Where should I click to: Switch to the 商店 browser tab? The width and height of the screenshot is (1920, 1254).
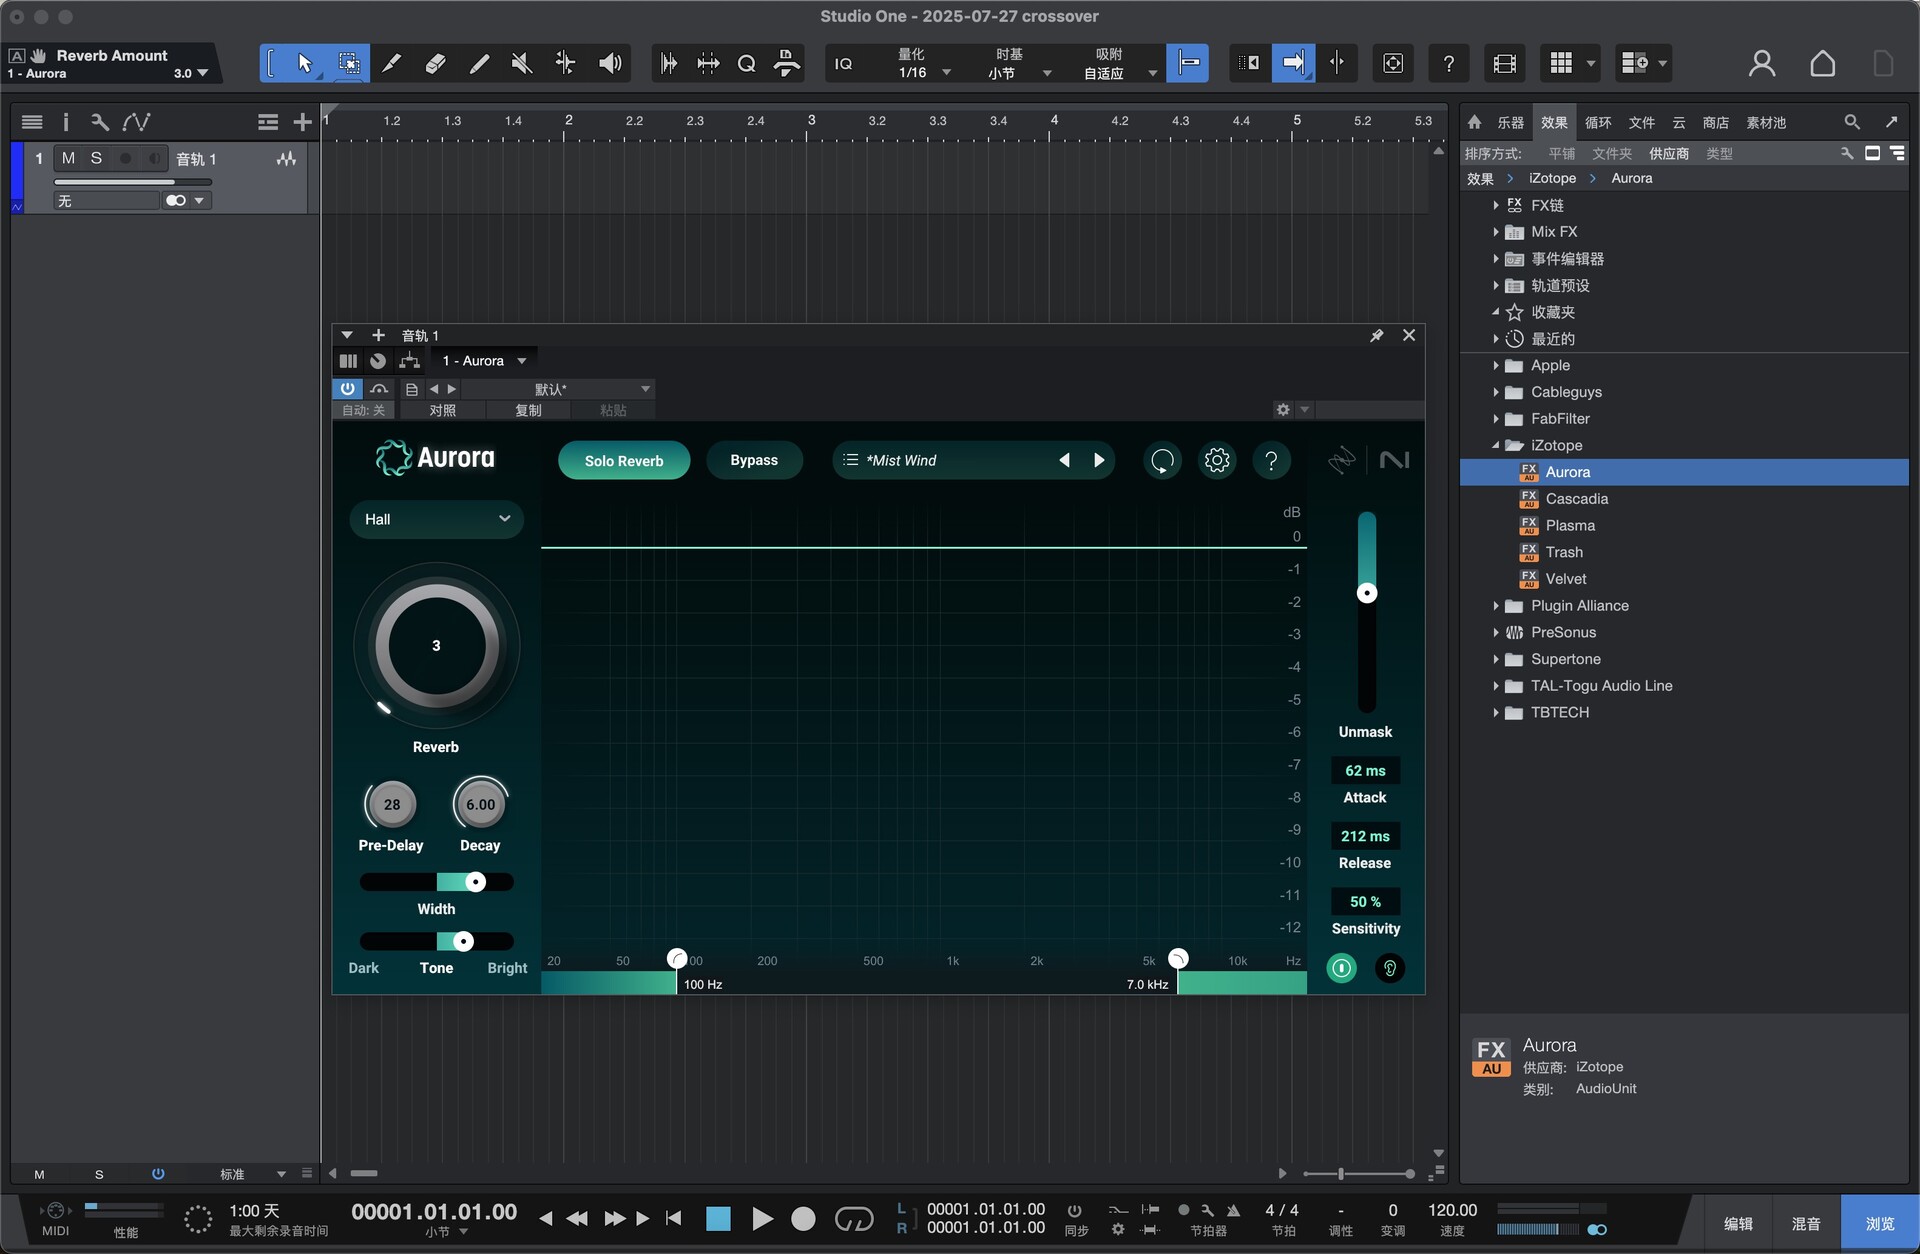coord(1715,122)
